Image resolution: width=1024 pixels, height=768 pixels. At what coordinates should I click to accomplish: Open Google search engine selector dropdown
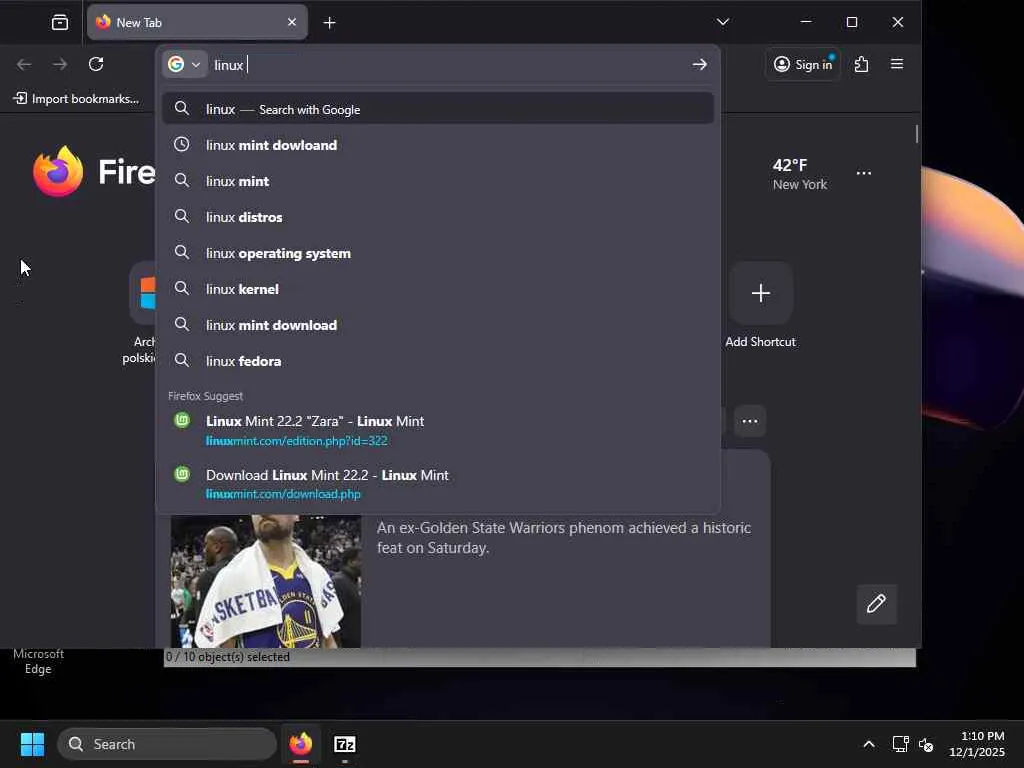(185, 64)
